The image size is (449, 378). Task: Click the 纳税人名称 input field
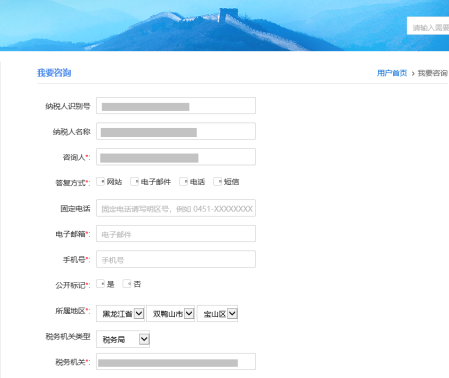coord(176,131)
